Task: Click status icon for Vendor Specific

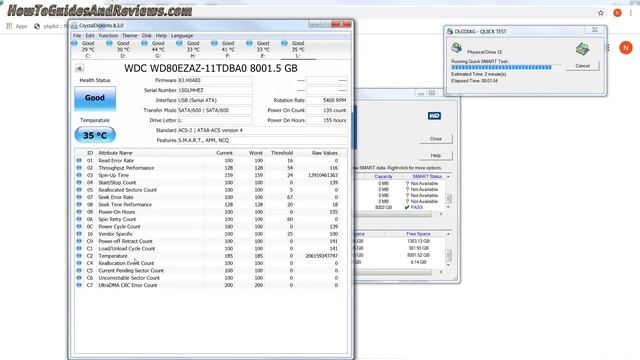Action: [79, 234]
